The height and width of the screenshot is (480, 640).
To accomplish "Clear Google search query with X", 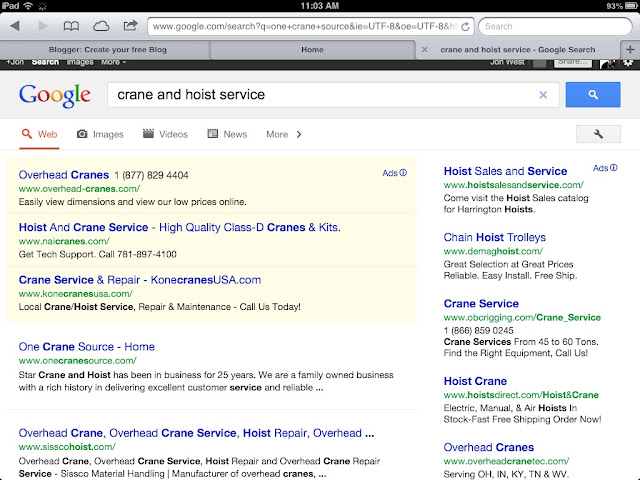I will tap(543, 95).
